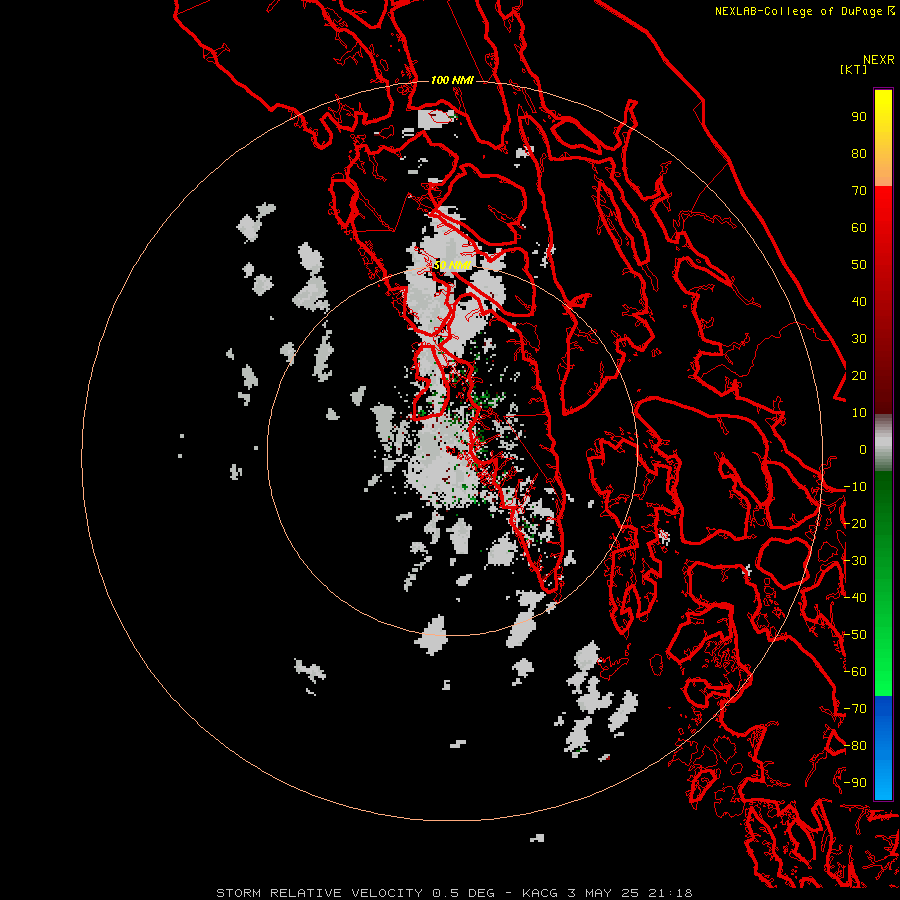Click the gray zero-velocity segment of color bar
The width and height of the screenshot is (900, 900).
pyautogui.click(x=883, y=443)
